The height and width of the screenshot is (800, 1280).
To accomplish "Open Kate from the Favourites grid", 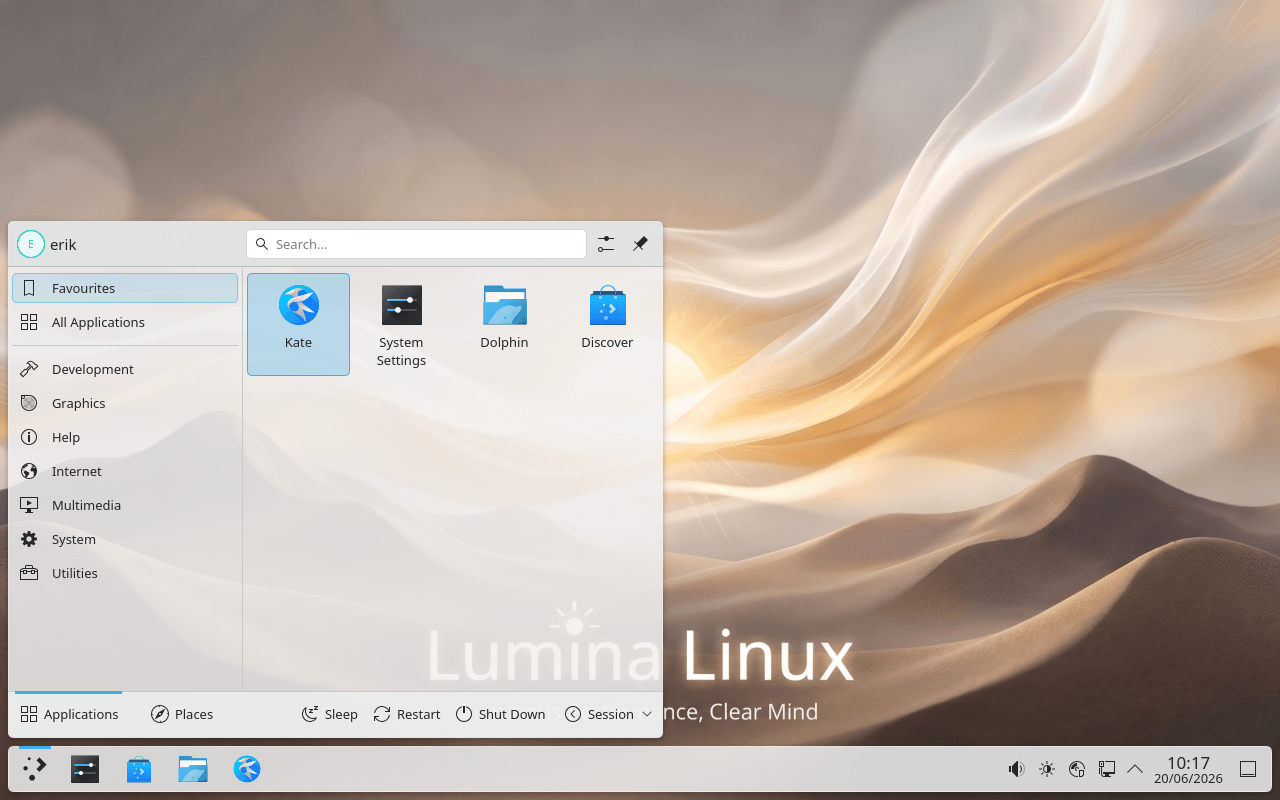I will click(x=298, y=324).
